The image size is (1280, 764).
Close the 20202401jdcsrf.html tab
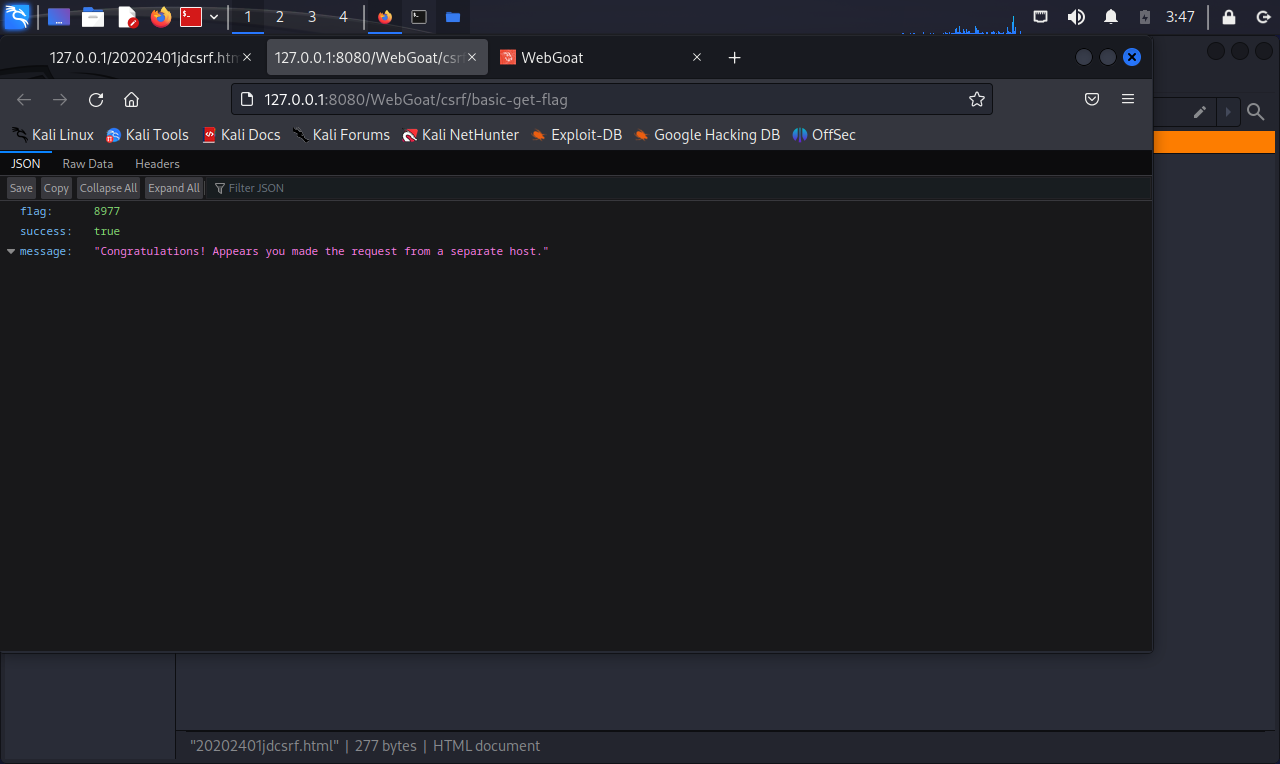(x=247, y=57)
